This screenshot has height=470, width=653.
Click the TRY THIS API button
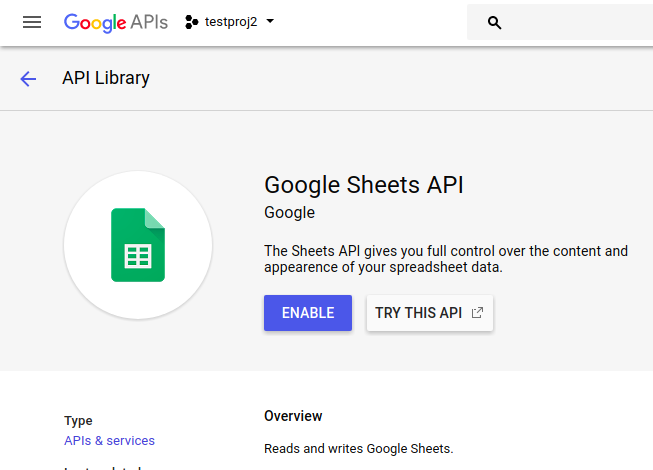coord(430,313)
